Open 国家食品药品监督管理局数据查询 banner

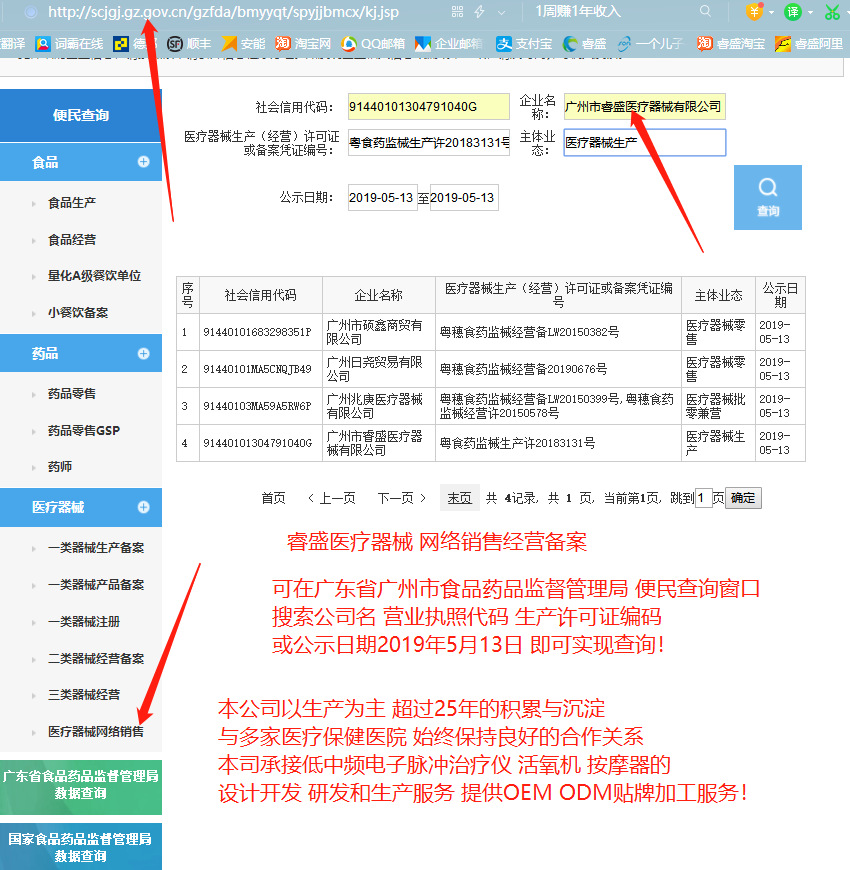coord(81,847)
